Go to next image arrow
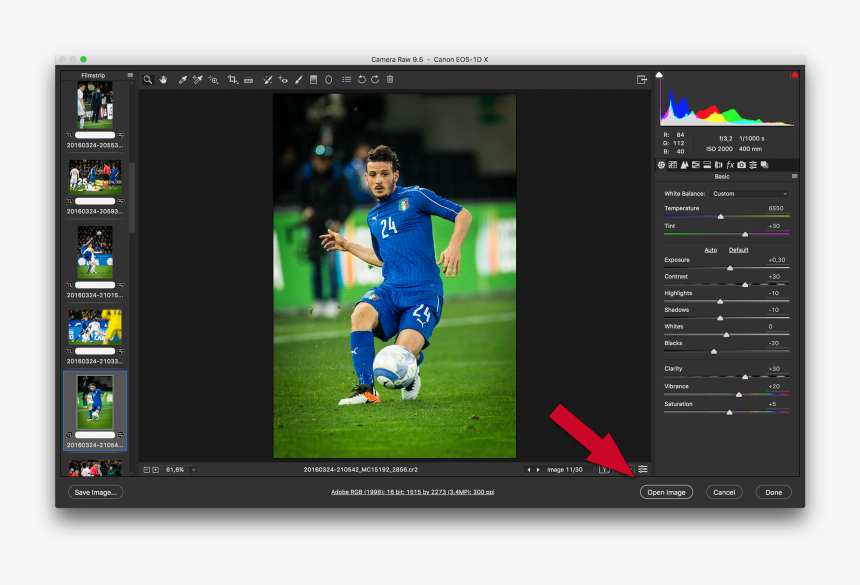The width and height of the screenshot is (860, 585). coord(538,470)
